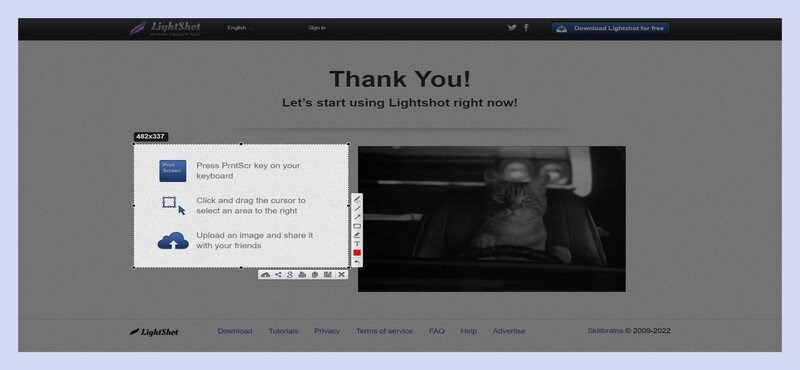Open the red color picker swatch
This screenshot has width=800, height=370.
[357, 253]
